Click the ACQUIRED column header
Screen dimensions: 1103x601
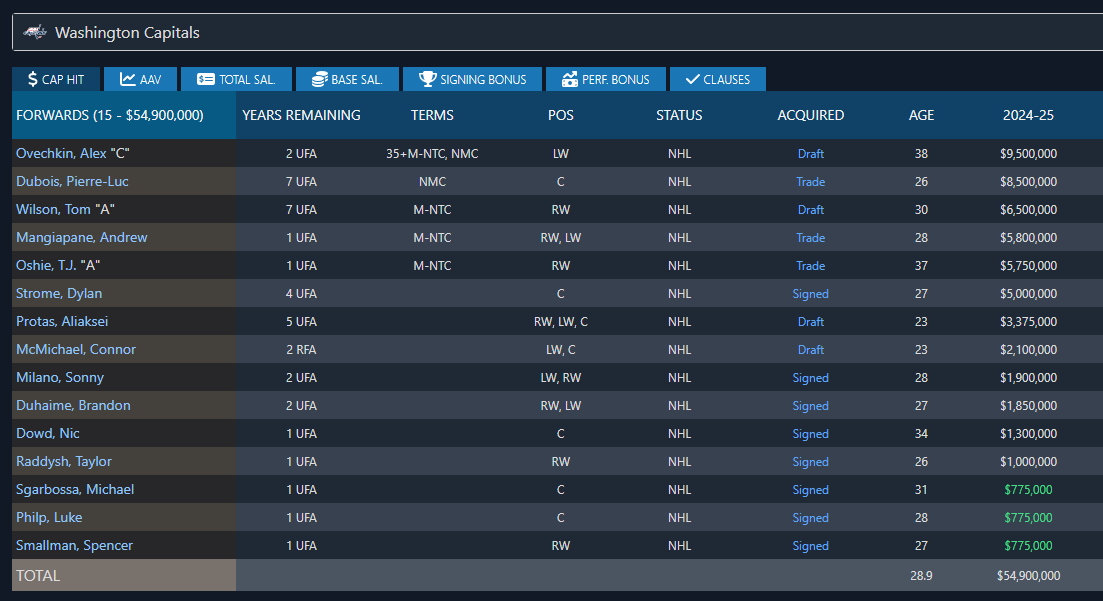tap(810, 115)
